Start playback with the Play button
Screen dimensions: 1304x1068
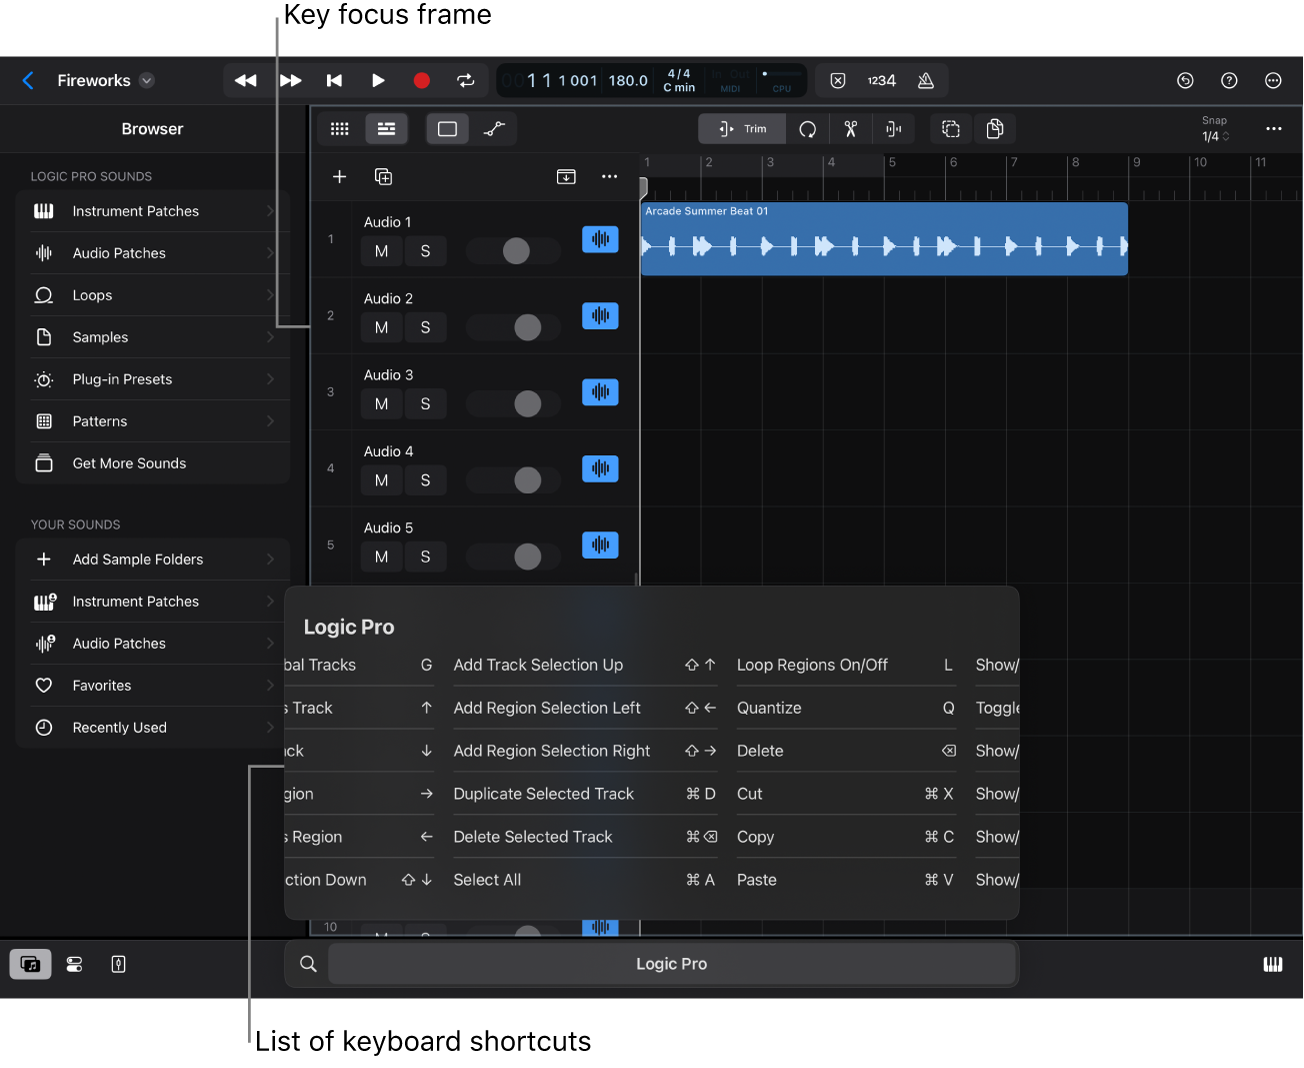378,81
